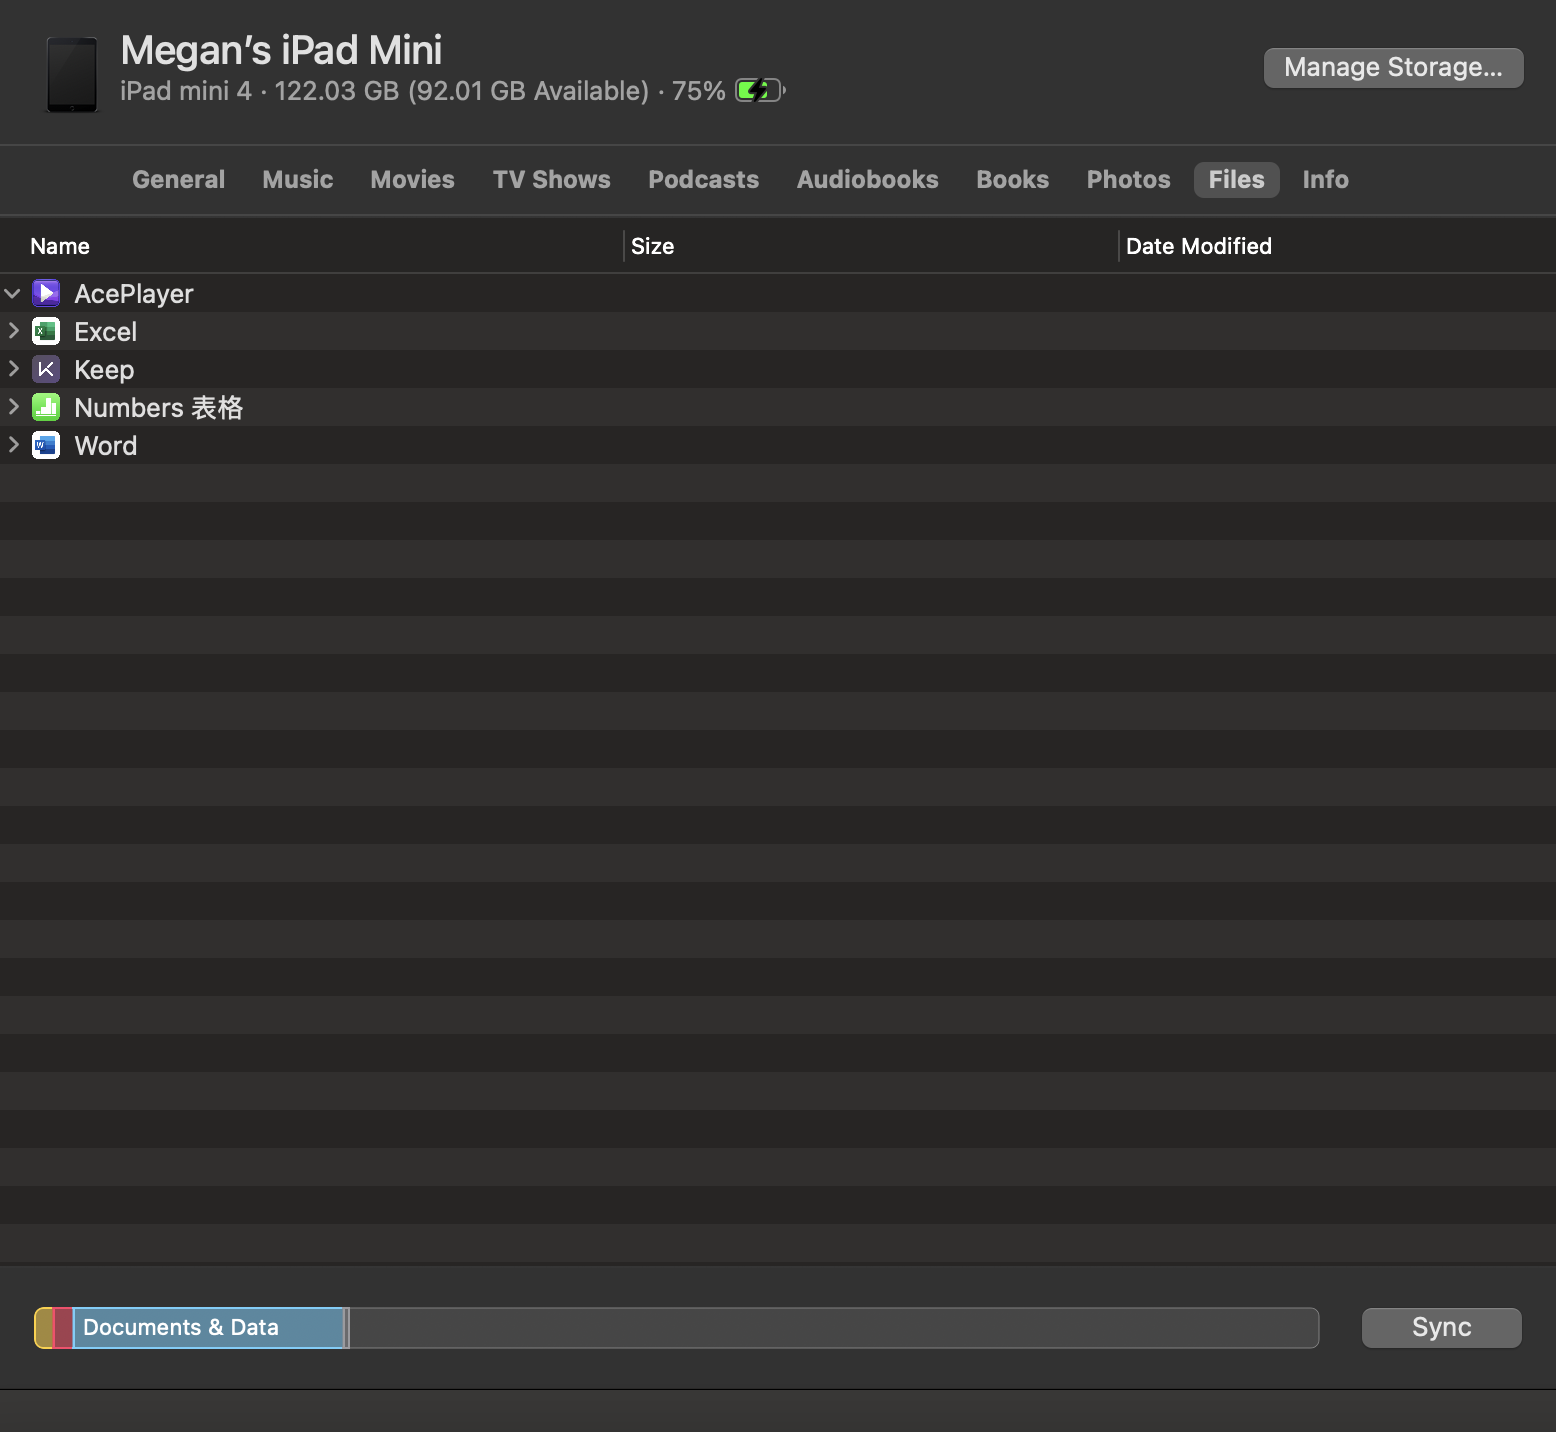Click the AcePlayer app icon
The image size is (1556, 1432).
46,293
